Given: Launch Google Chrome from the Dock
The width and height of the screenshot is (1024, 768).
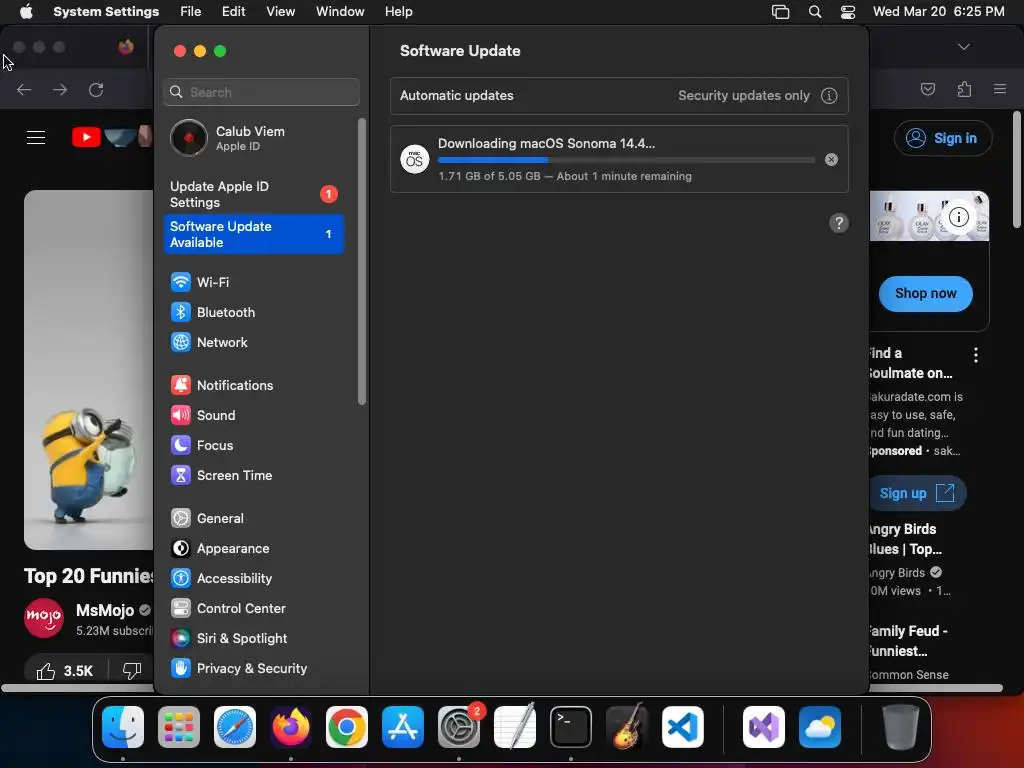Looking at the screenshot, I should click(347, 727).
